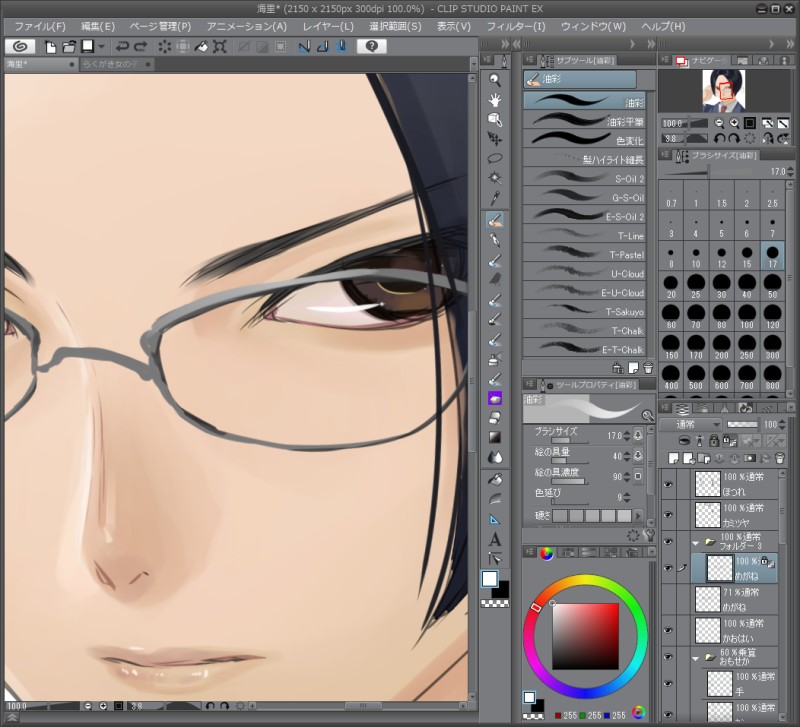This screenshot has width=800, height=727.
Task: Hide the おもせか folder
Action: 668,657
